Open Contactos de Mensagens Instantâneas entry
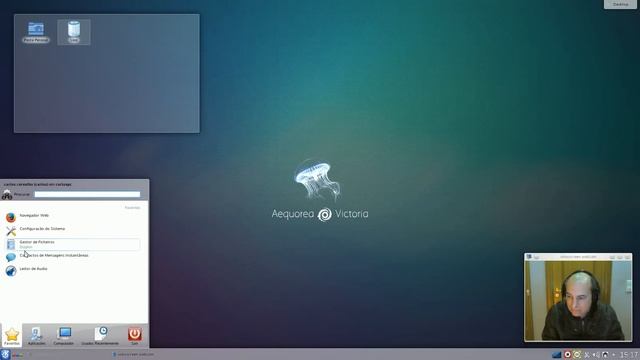 73,257
